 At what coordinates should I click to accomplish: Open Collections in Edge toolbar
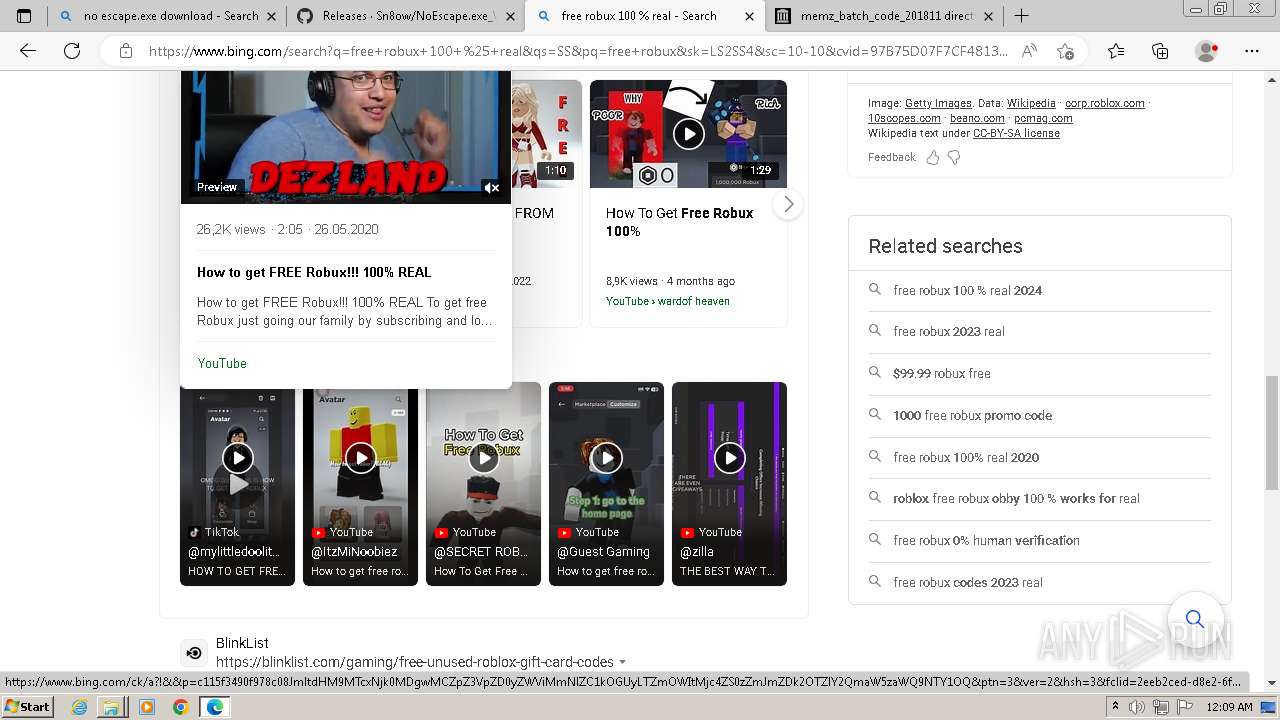1160,51
